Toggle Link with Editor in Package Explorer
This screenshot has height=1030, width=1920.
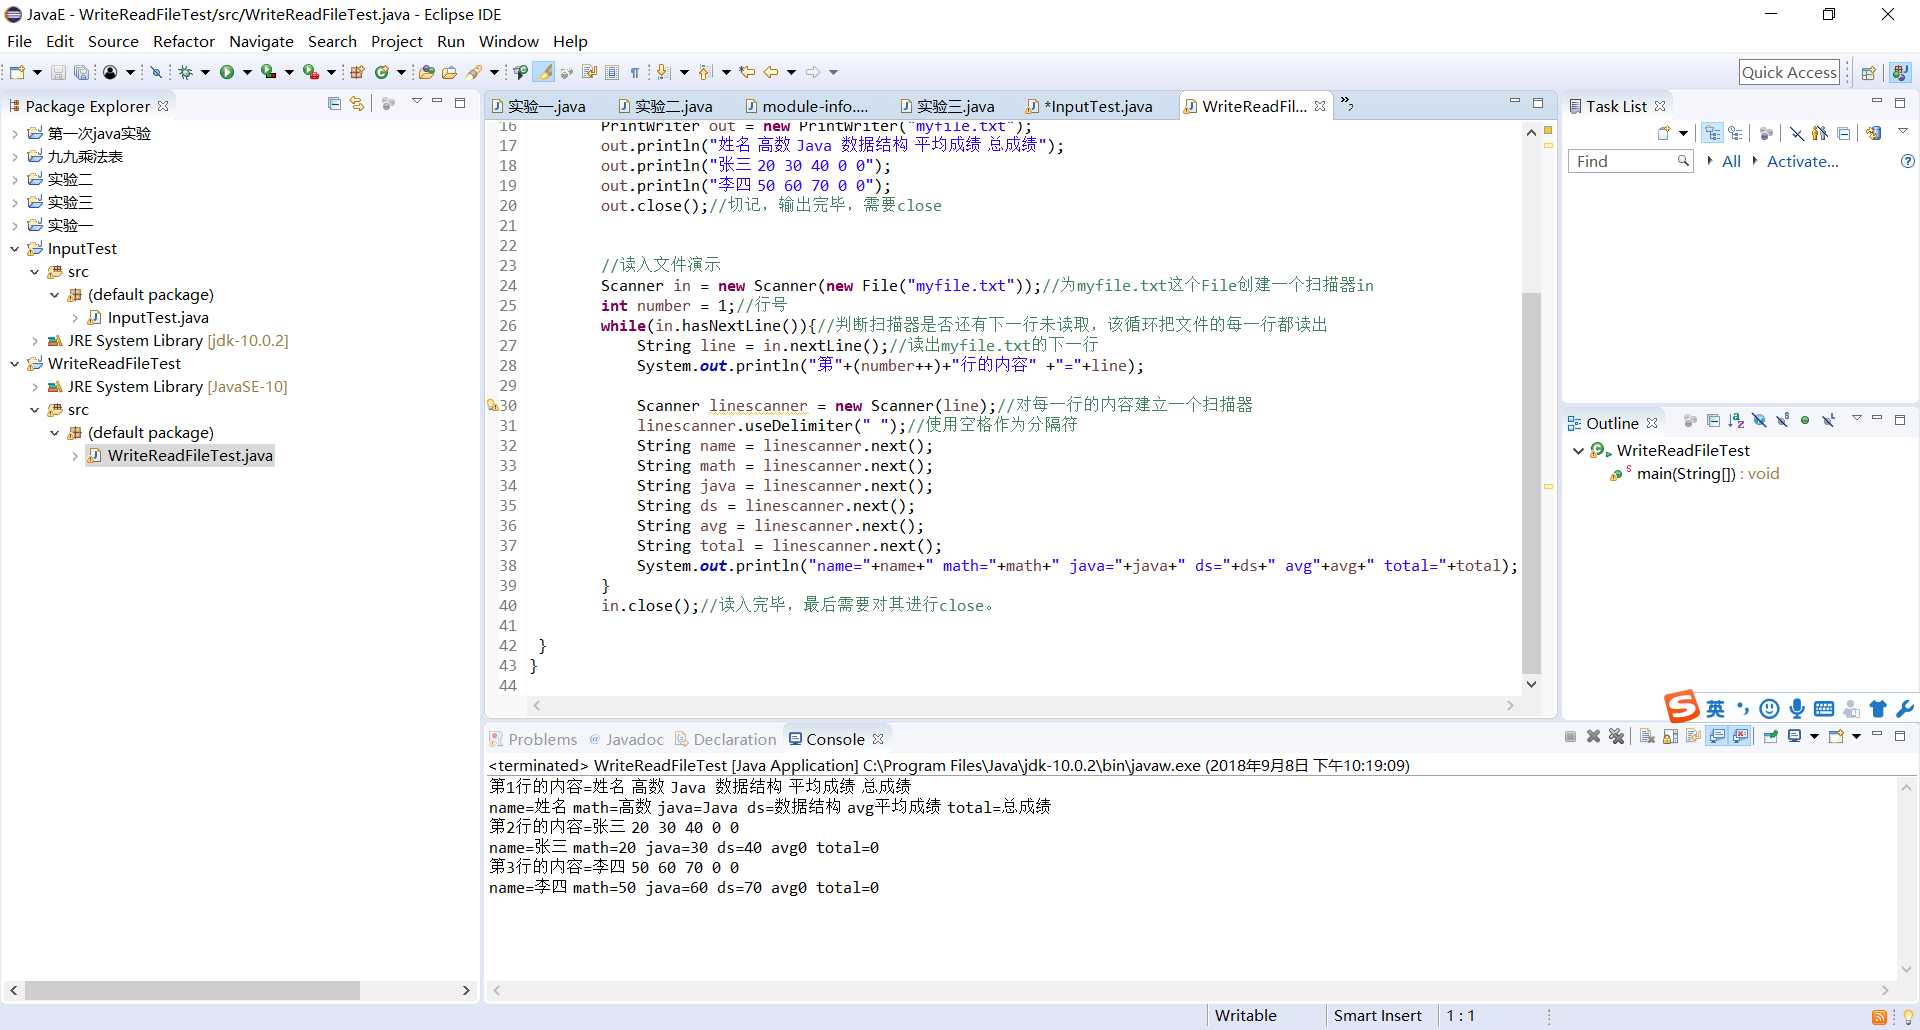click(357, 103)
